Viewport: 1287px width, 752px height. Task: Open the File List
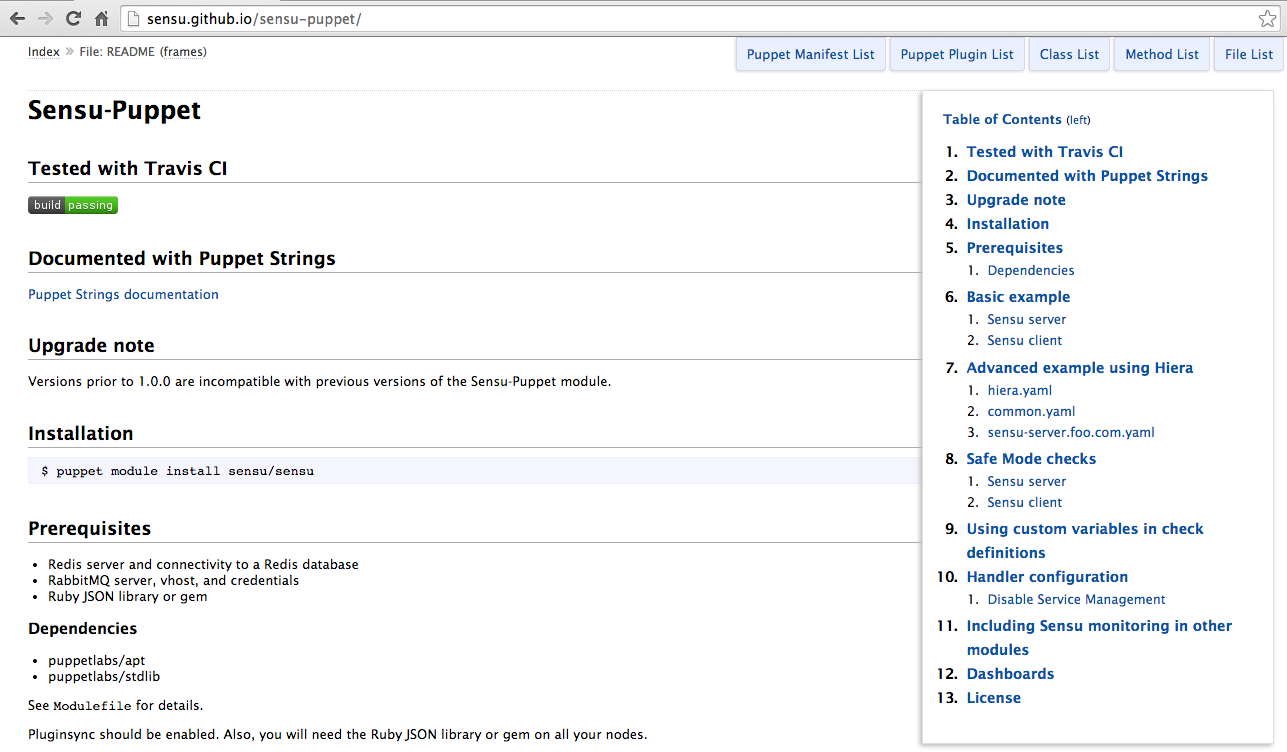pos(1249,54)
